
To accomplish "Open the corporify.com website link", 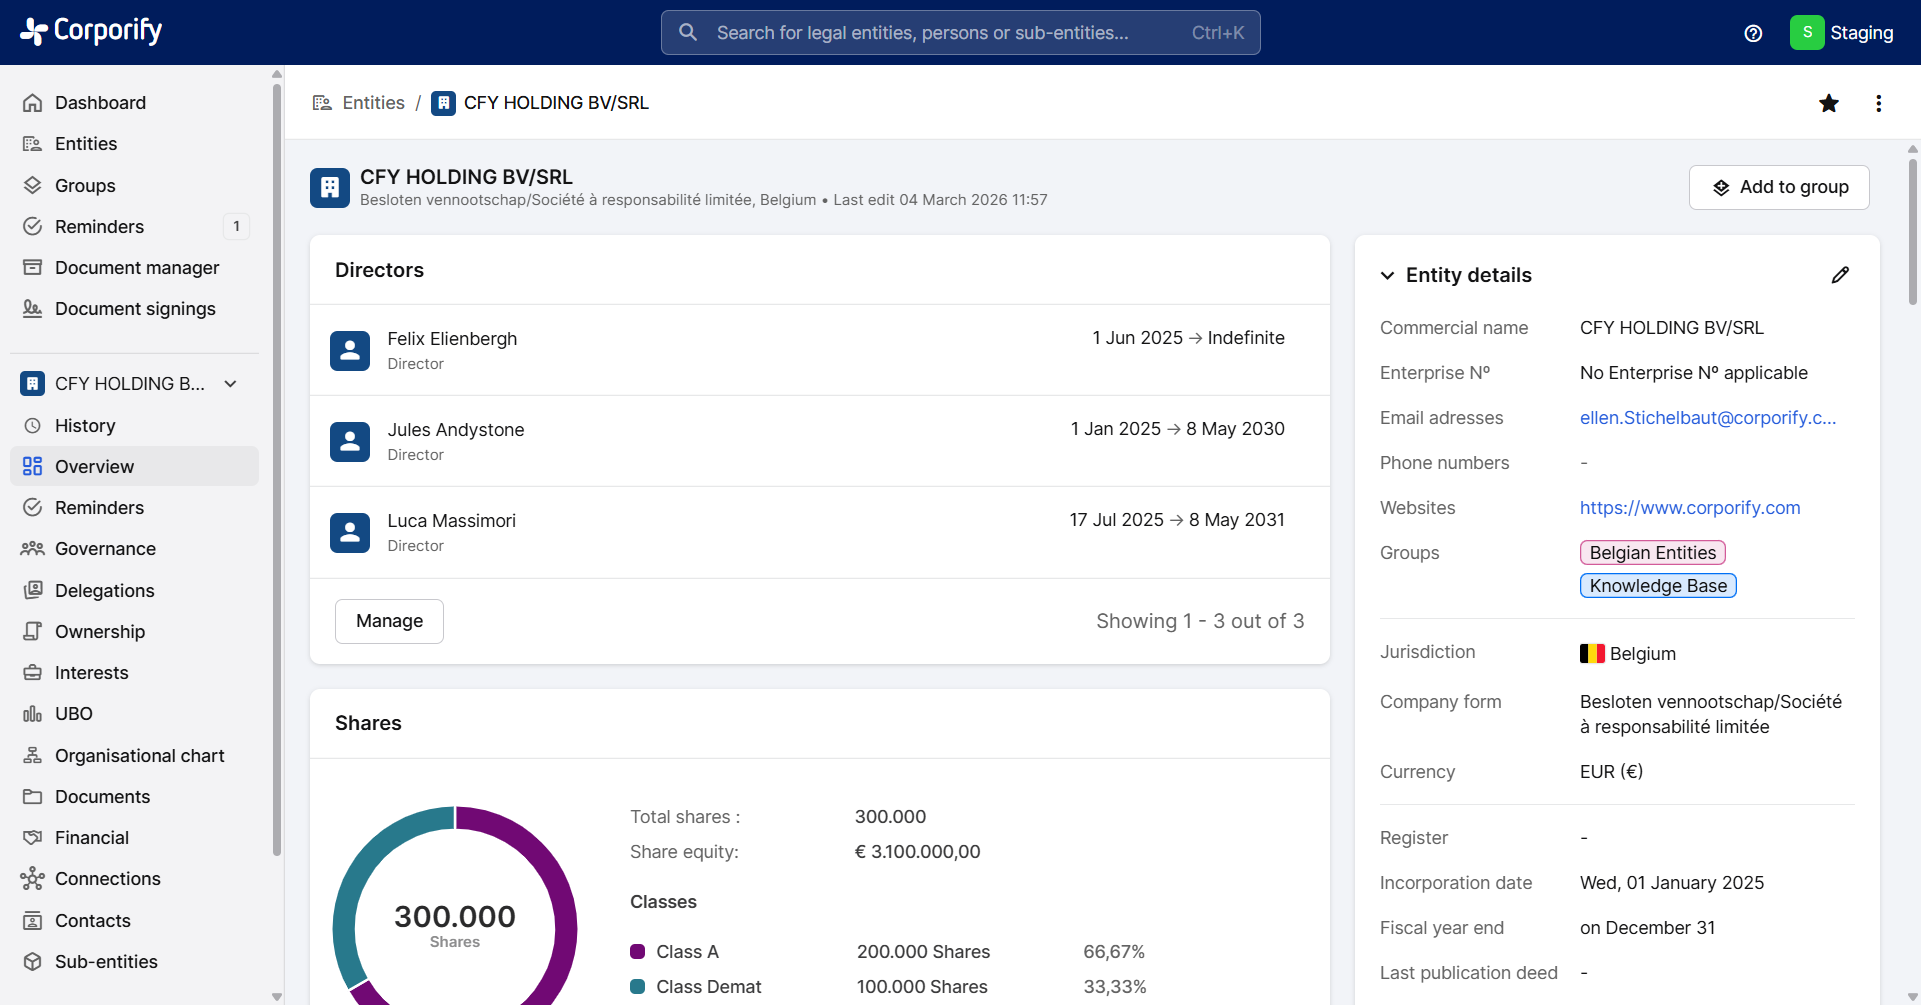I will click(x=1690, y=508).
